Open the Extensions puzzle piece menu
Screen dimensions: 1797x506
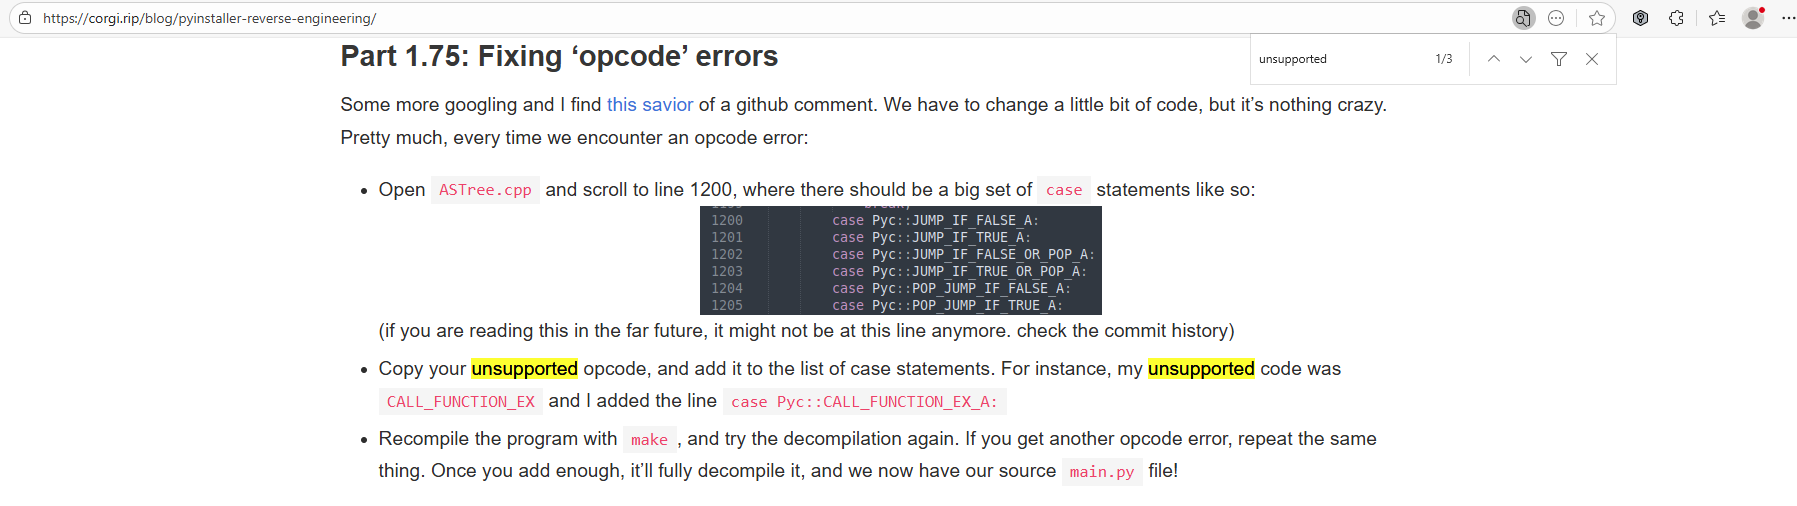tap(1676, 18)
